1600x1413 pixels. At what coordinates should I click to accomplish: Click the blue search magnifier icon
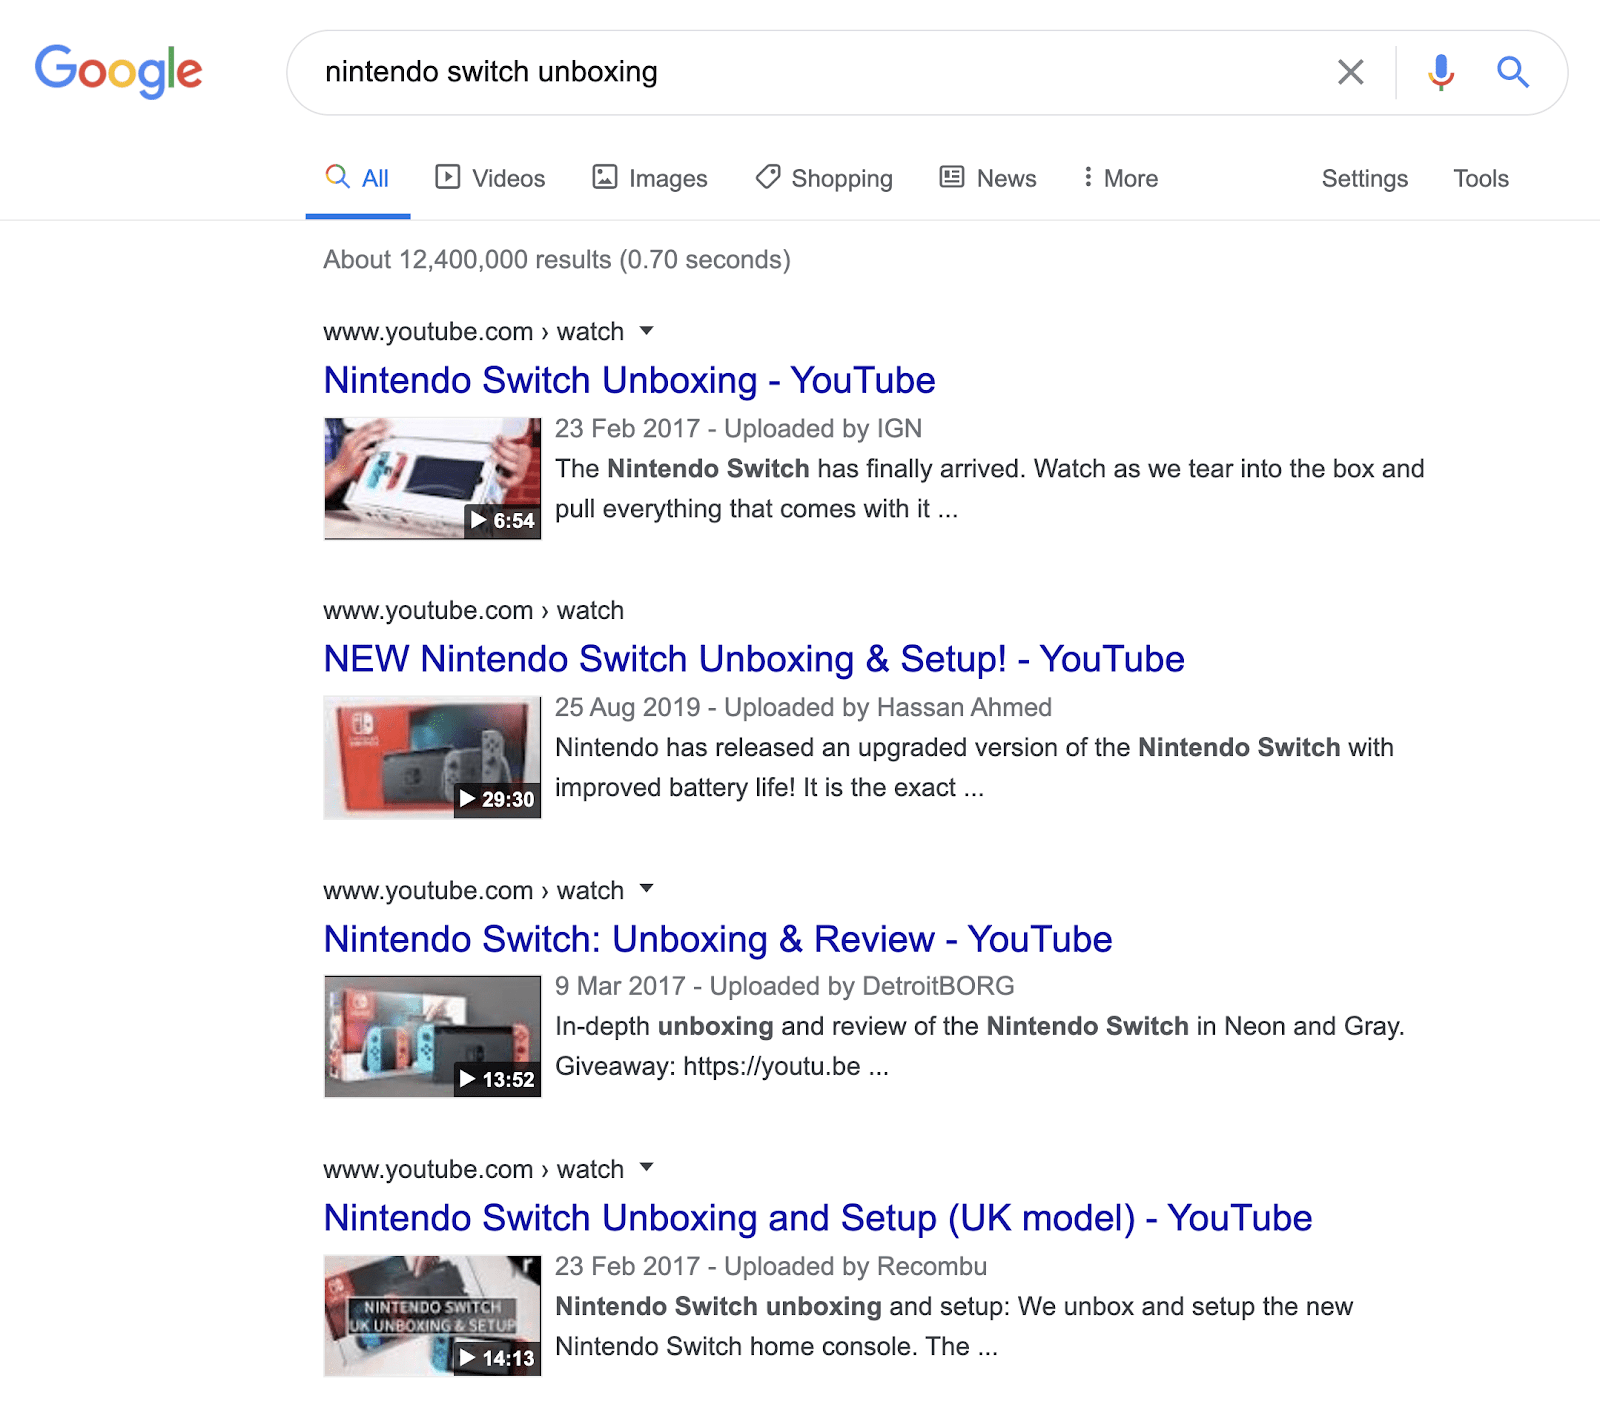point(1512,72)
